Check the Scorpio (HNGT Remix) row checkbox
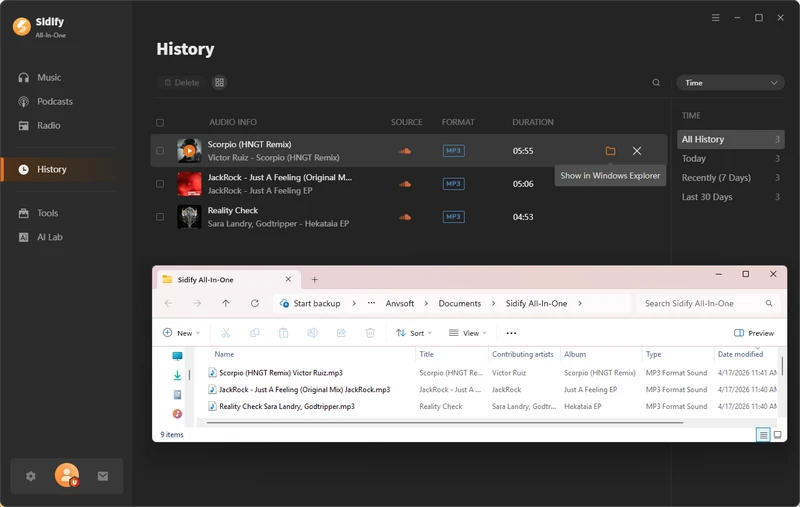 160,151
